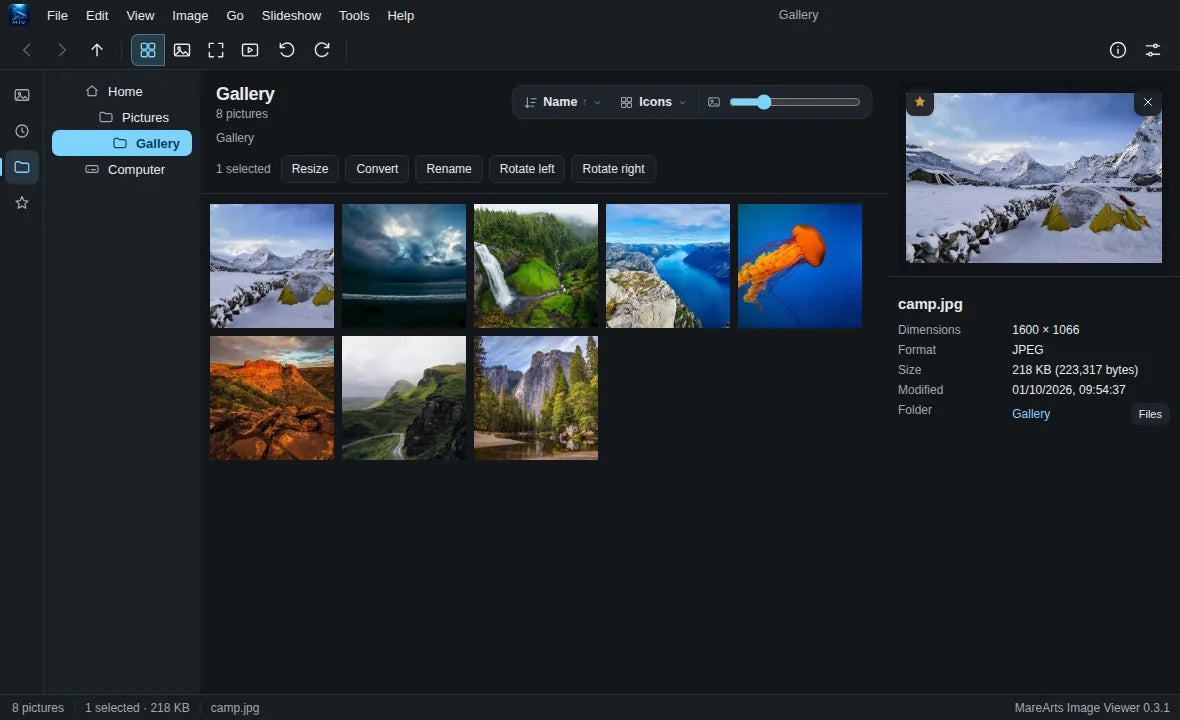The image size is (1180, 720).
Task: Select the fjord cliff thumbnail
Action: 668,266
